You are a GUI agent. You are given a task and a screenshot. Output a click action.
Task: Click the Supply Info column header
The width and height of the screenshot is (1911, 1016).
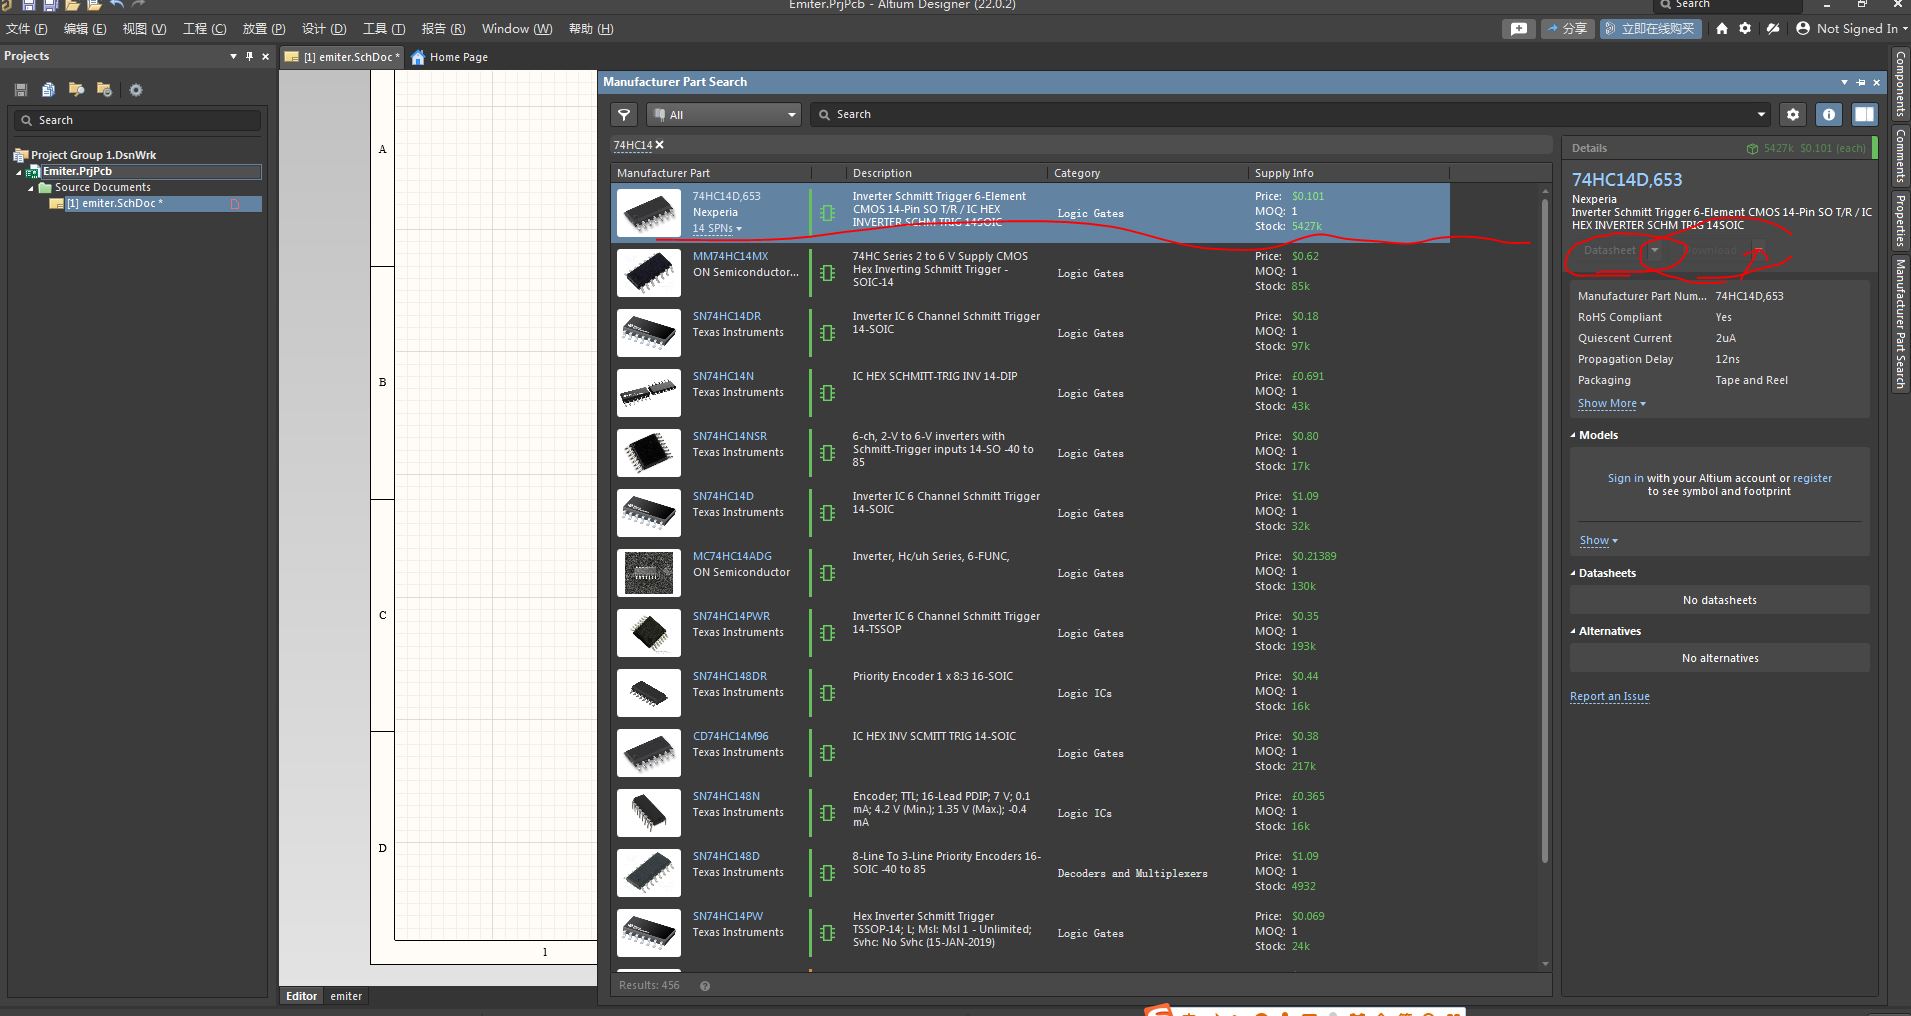tap(1348, 173)
